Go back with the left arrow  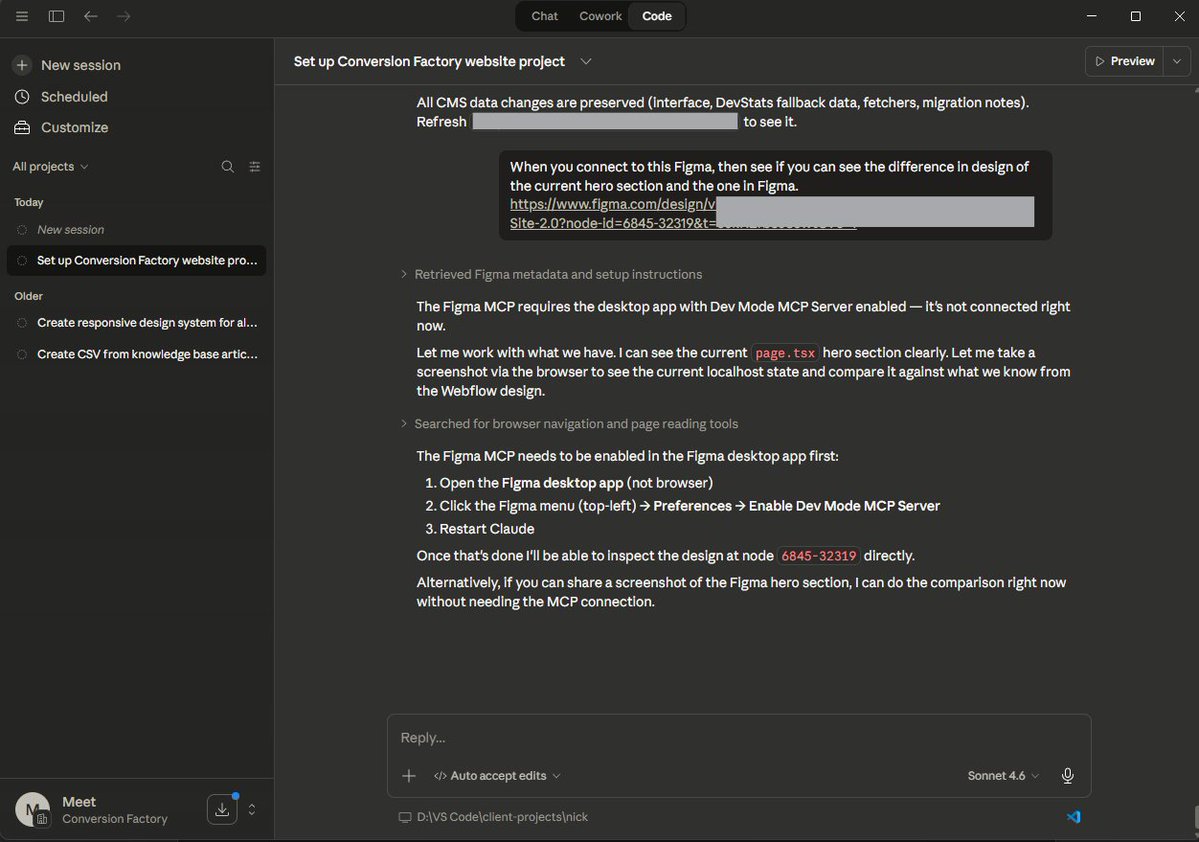(x=90, y=16)
